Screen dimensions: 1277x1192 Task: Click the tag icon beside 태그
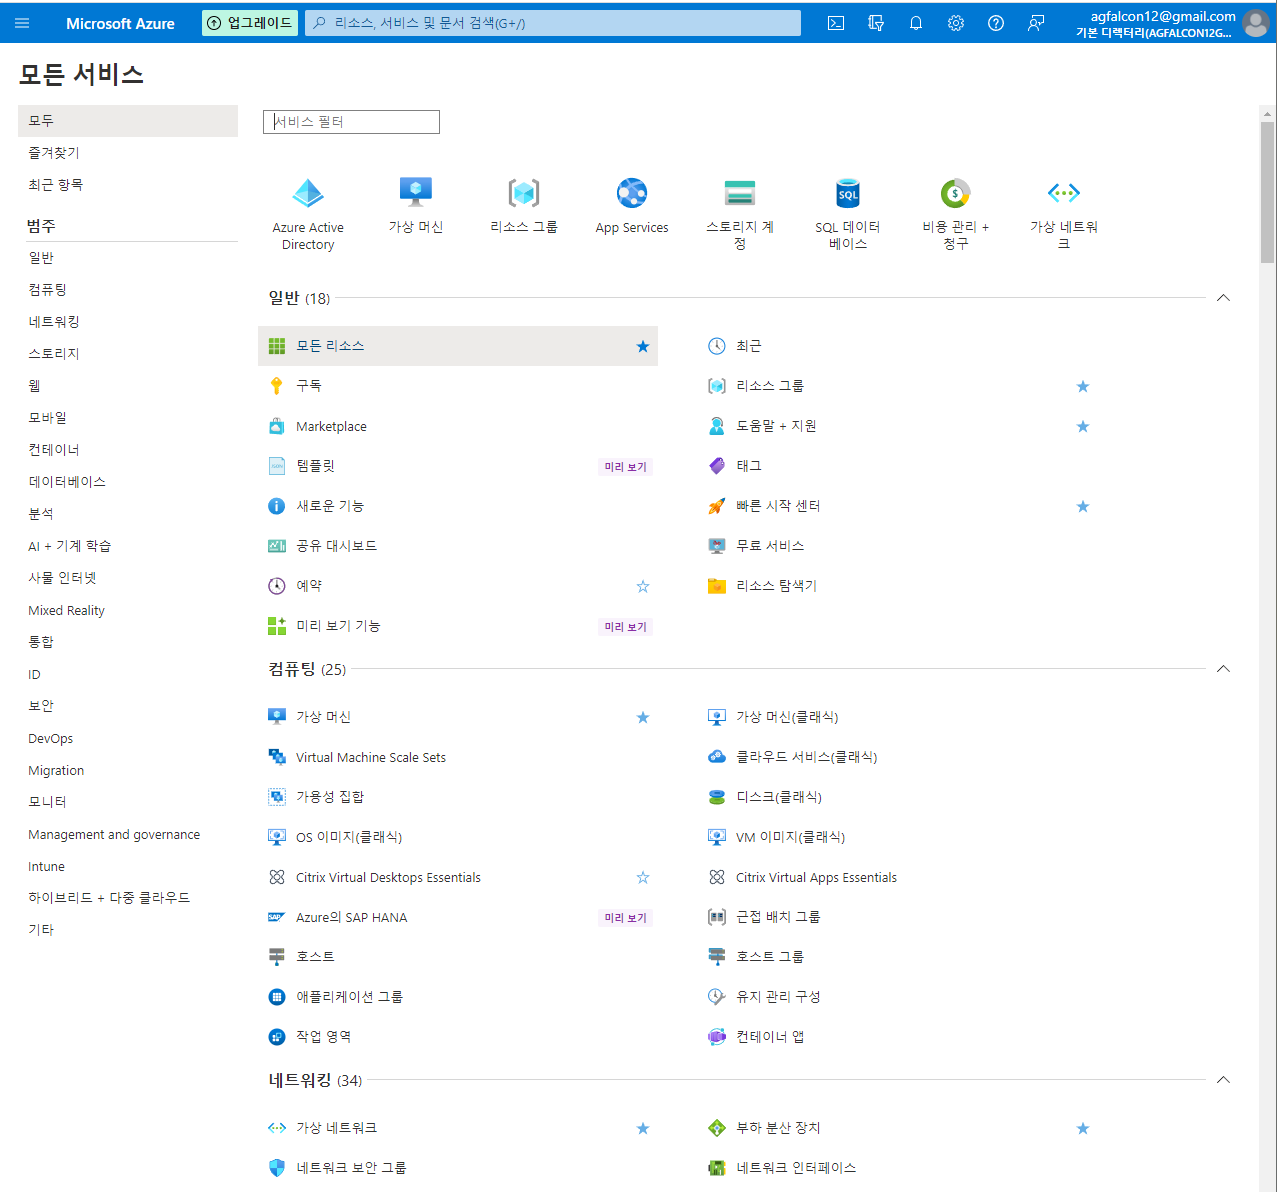tap(717, 466)
